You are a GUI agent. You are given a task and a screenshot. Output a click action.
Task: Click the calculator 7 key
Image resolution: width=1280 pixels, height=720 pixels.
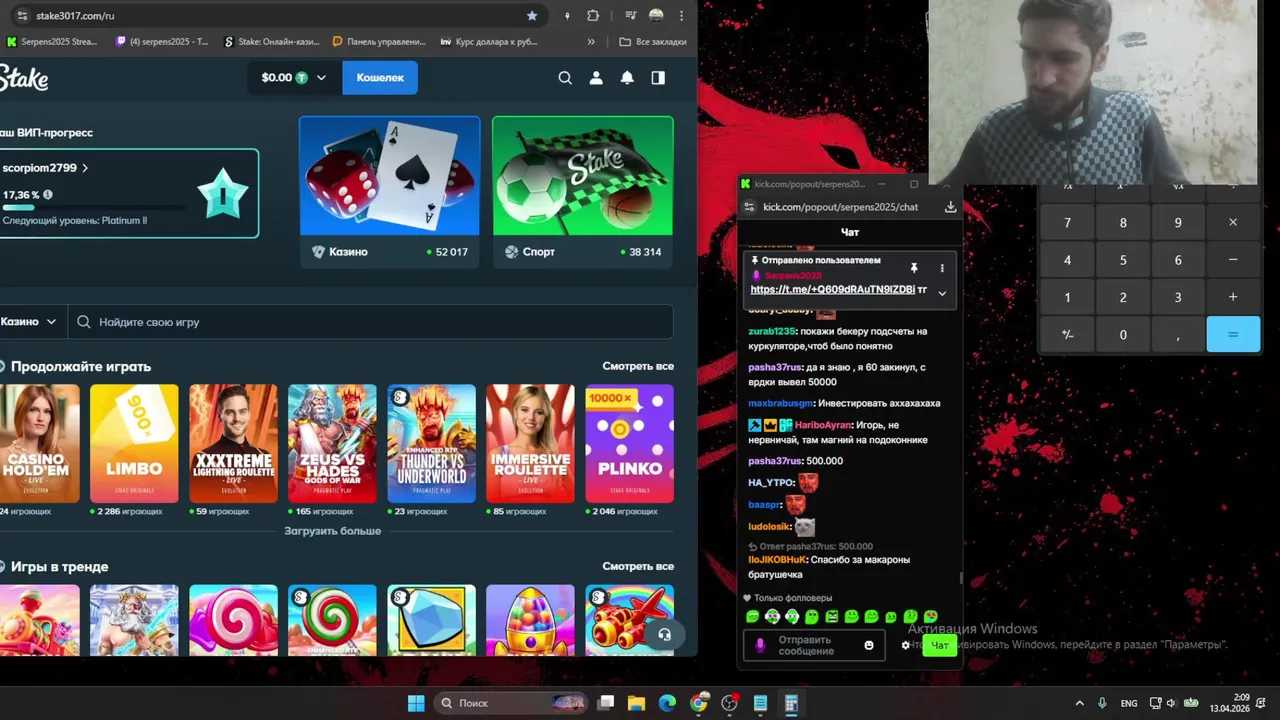click(x=1067, y=223)
